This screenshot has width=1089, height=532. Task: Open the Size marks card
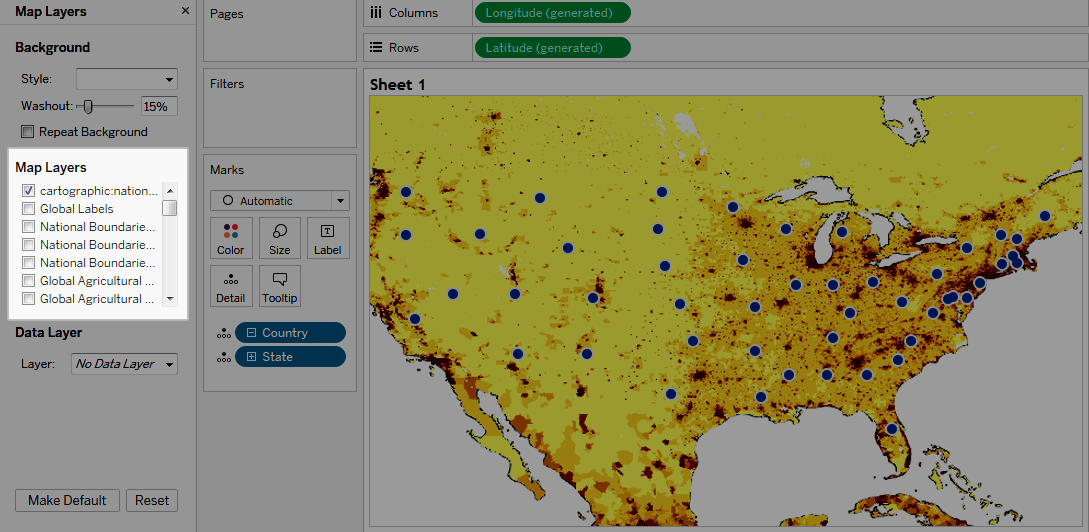(280, 238)
